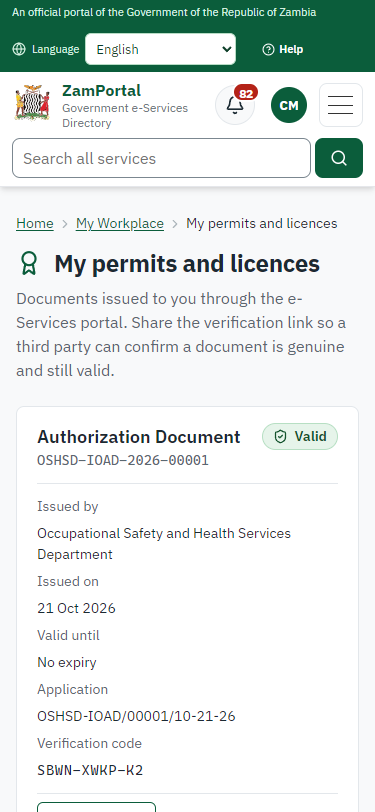
Task: Click the Valid status badge
Action: click(x=300, y=437)
